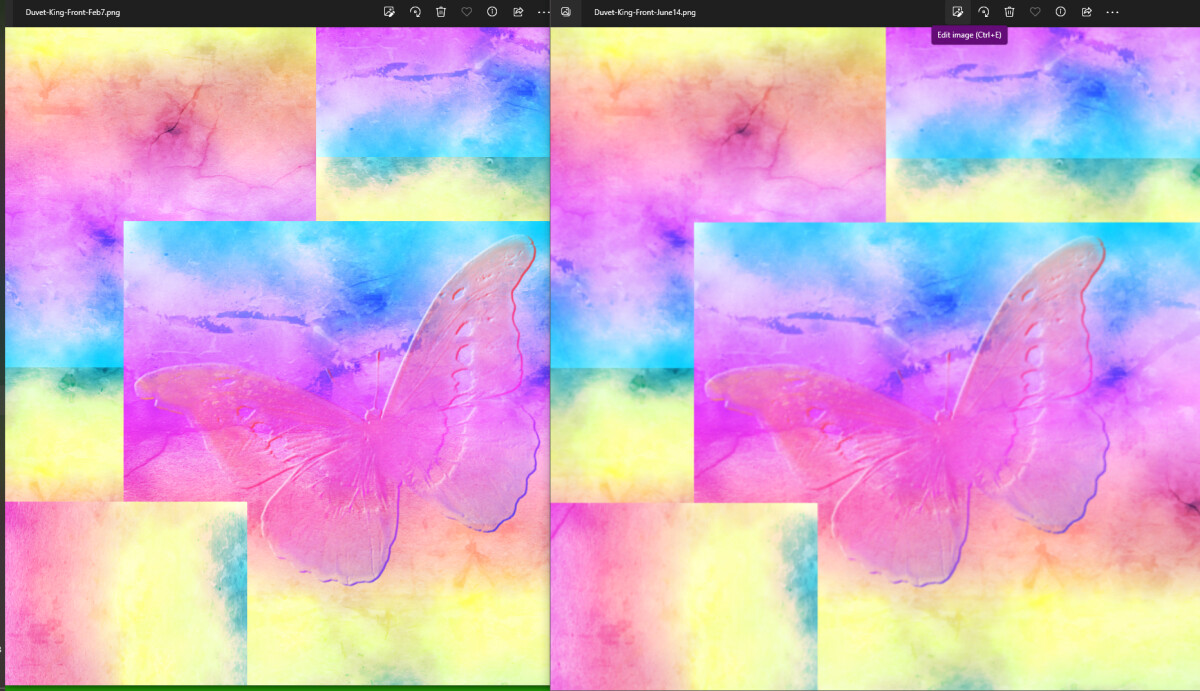The image size is (1200, 691).
Task: Rotate the Feb7 image
Action: coord(415,12)
